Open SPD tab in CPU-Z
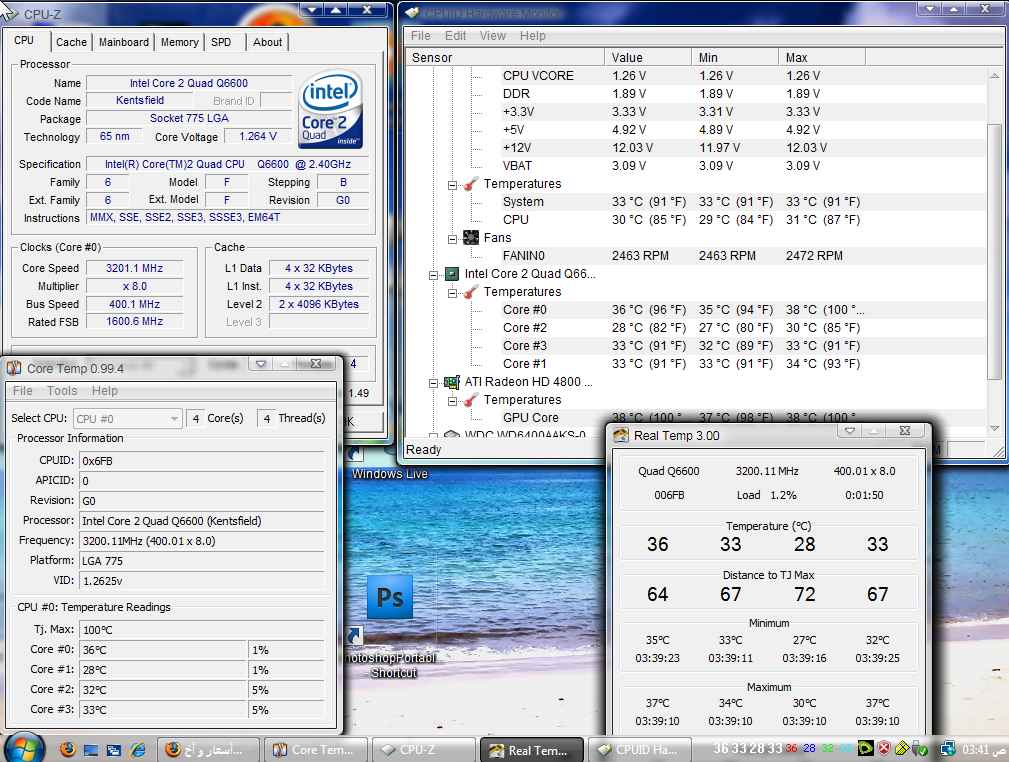The height and width of the screenshot is (762, 1009). tap(221, 42)
